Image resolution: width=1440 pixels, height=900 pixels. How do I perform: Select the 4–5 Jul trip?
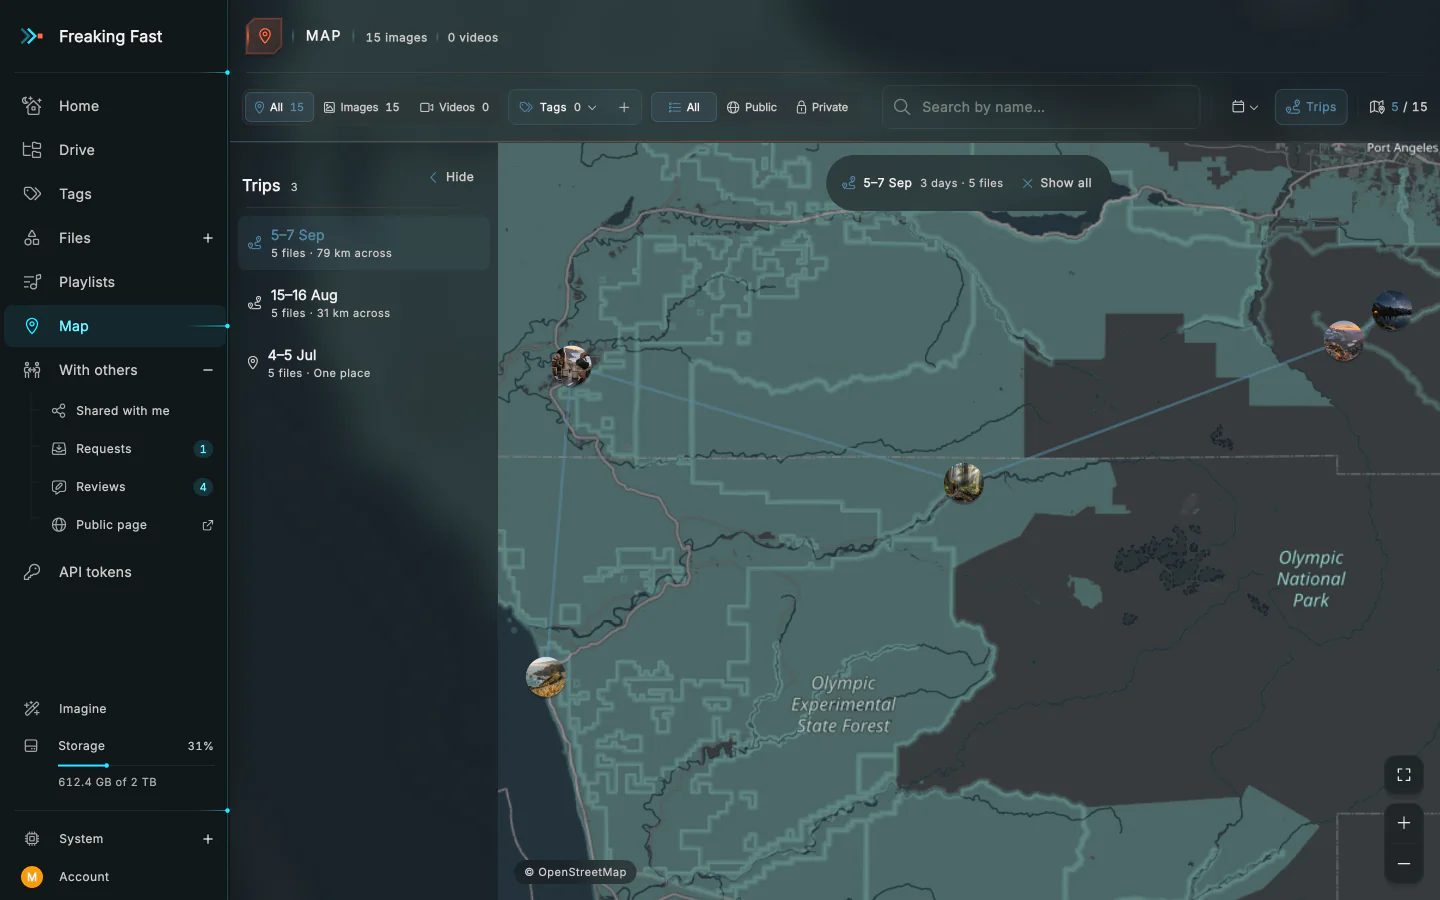pyautogui.click(x=364, y=363)
